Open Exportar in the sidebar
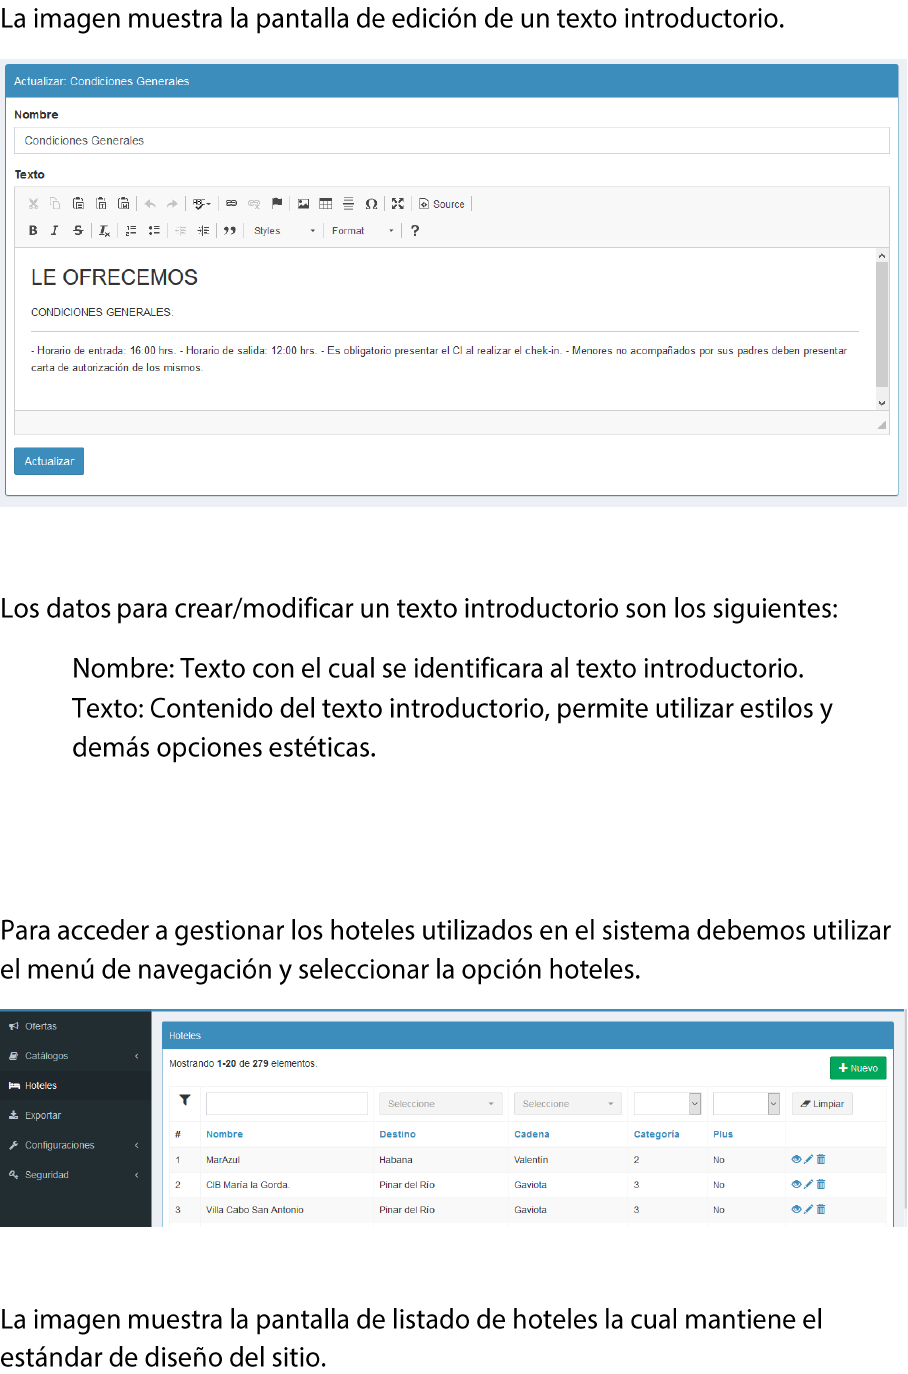The height and width of the screenshot is (1374, 908). [75, 1115]
